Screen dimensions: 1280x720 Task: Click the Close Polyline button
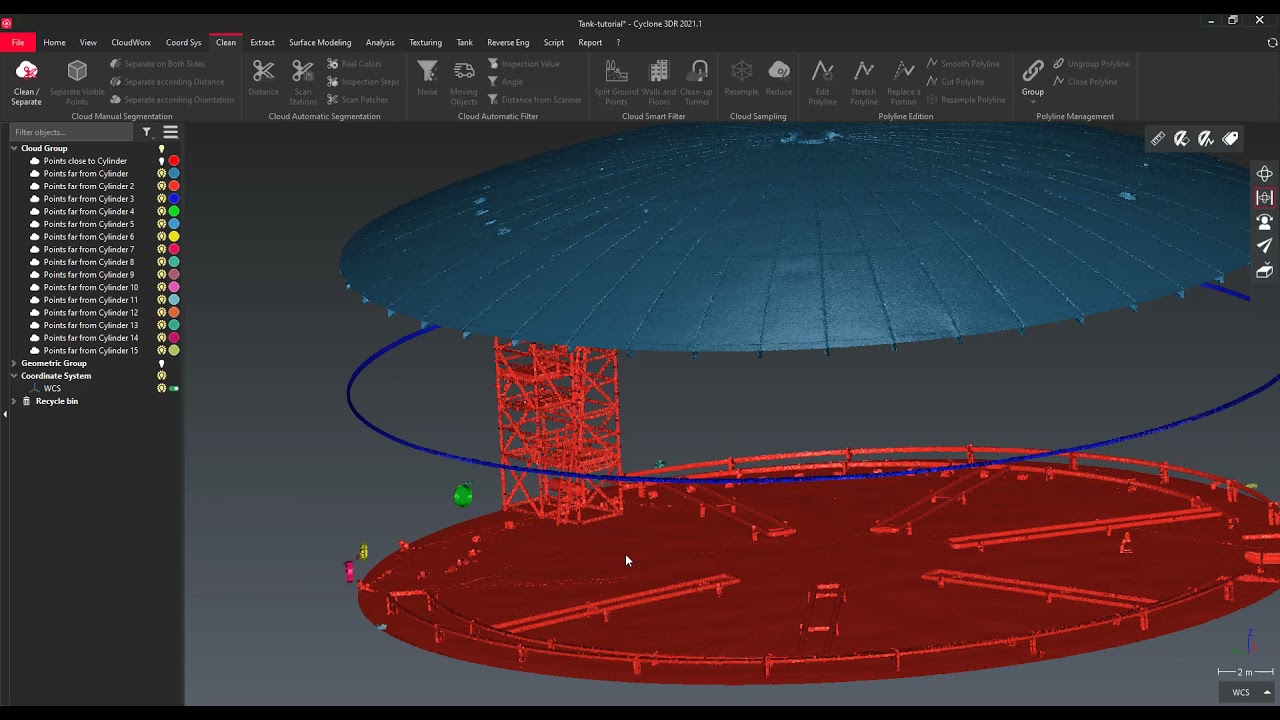[1085, 82]
